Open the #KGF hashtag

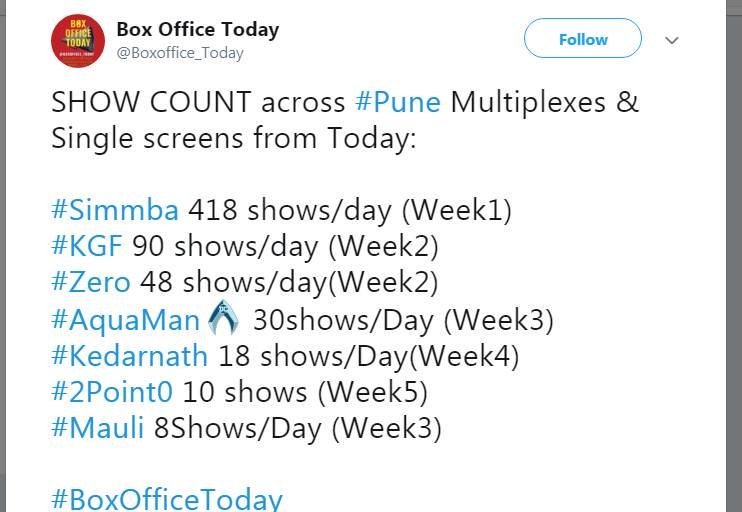(87, 246)
